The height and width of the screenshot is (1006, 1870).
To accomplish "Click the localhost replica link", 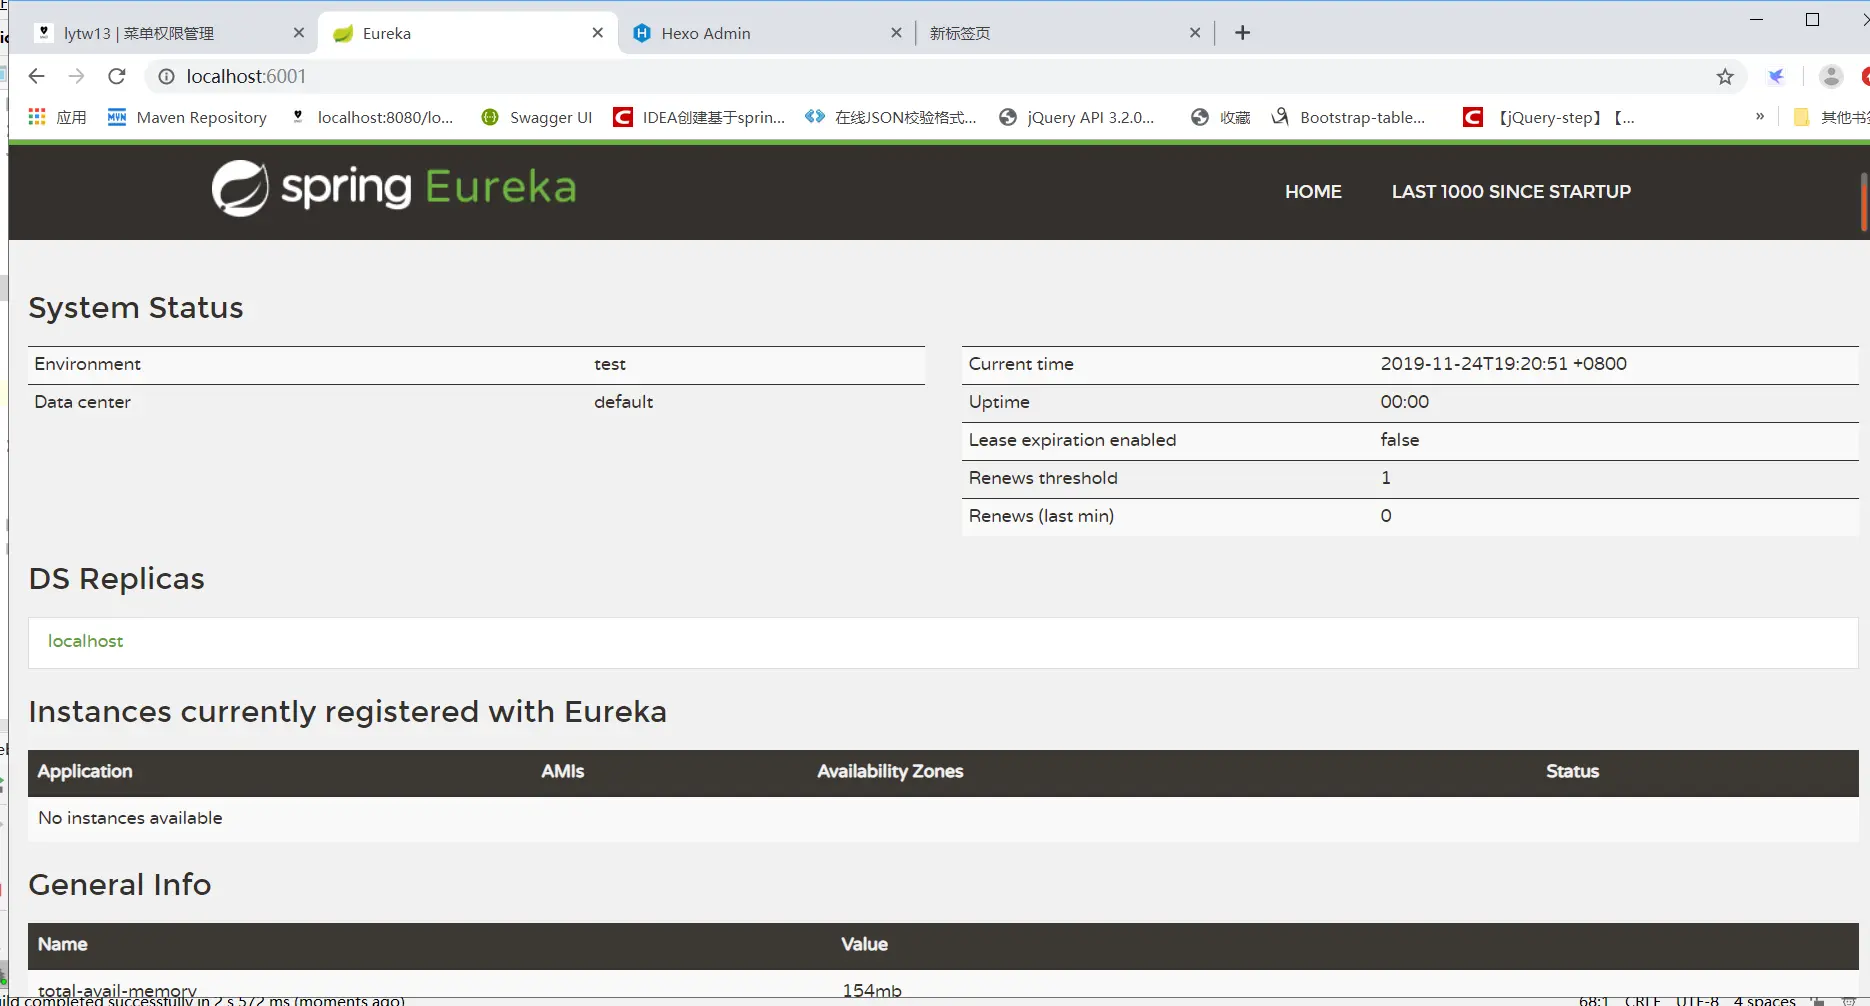I will coord(85,641).
